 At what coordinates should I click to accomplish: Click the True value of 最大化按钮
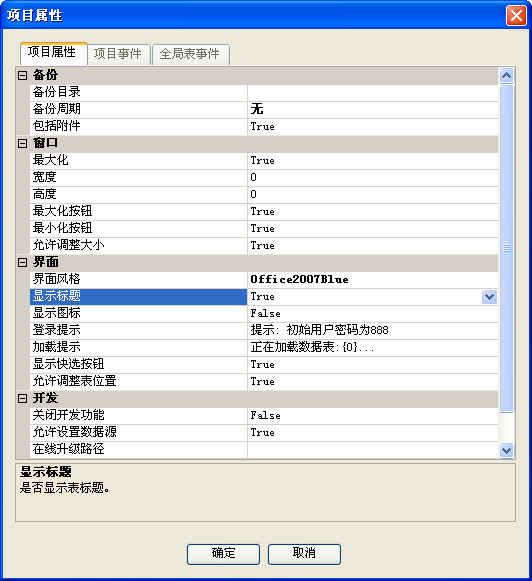(263, 212)
